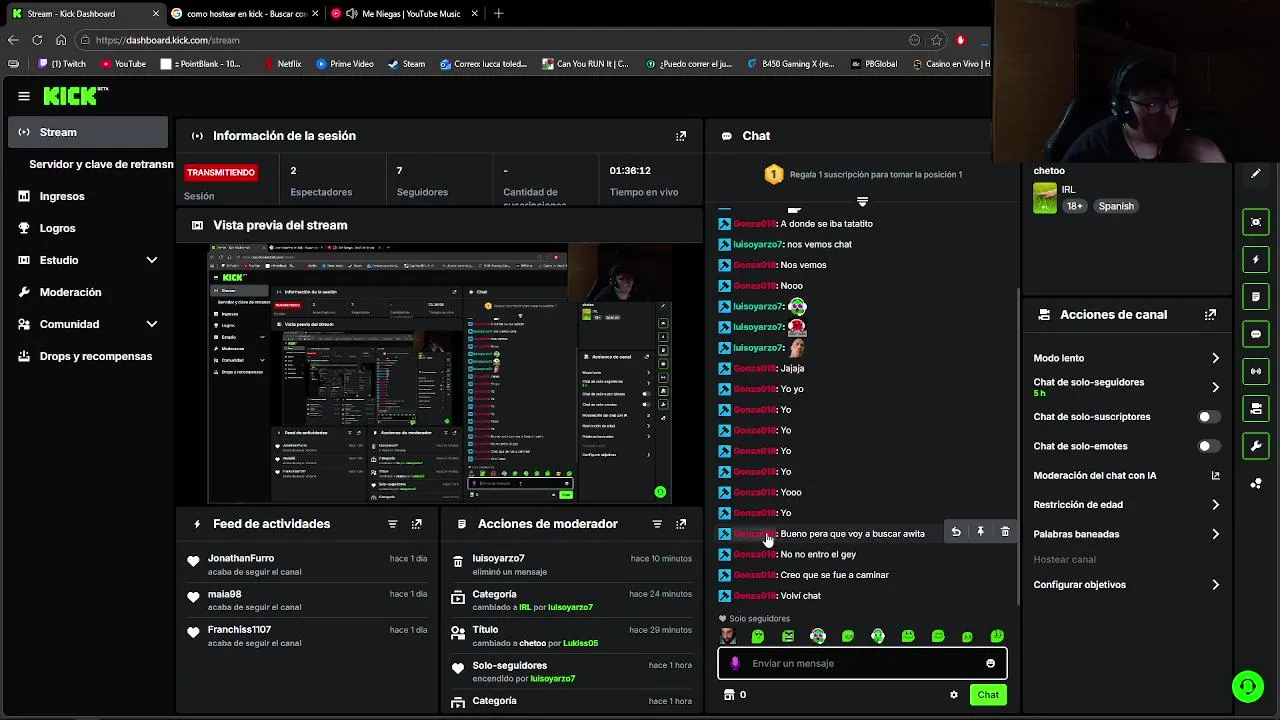The image size is (1280, 720).
Task: Expand the Comunidad sidebar section
Action: coord(152,324)
